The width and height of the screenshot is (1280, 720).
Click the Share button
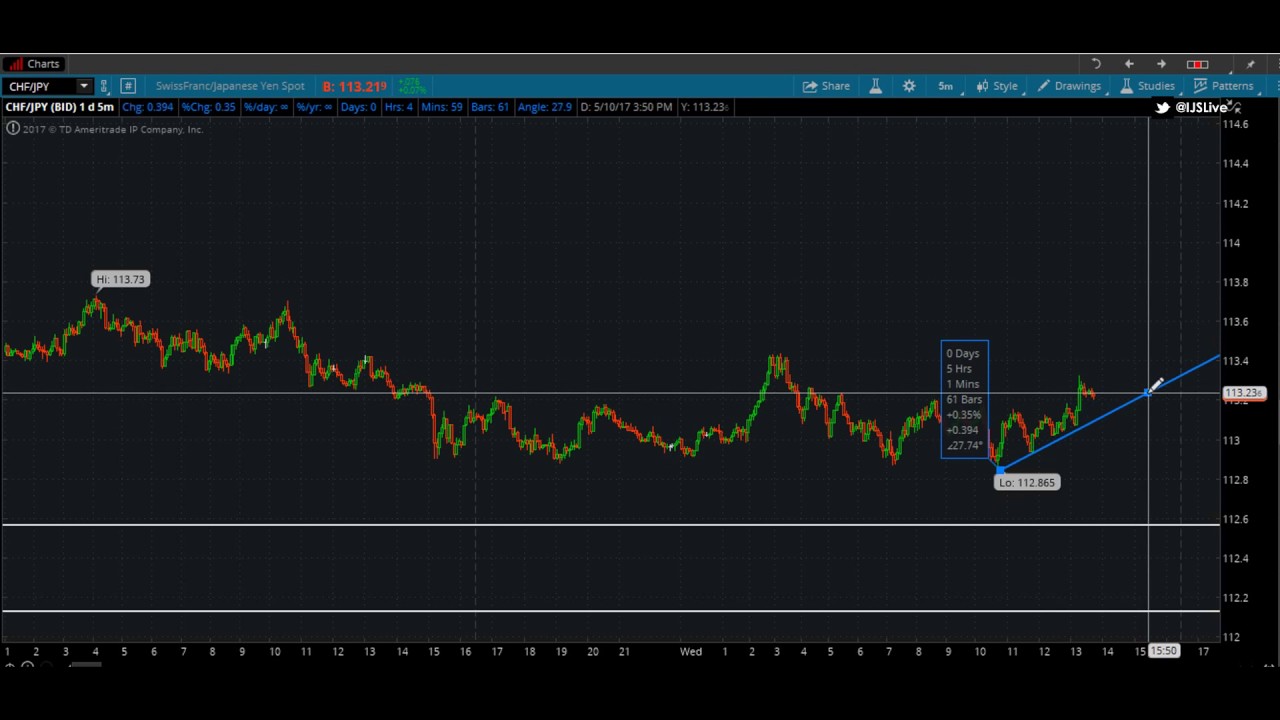[826, 86]
